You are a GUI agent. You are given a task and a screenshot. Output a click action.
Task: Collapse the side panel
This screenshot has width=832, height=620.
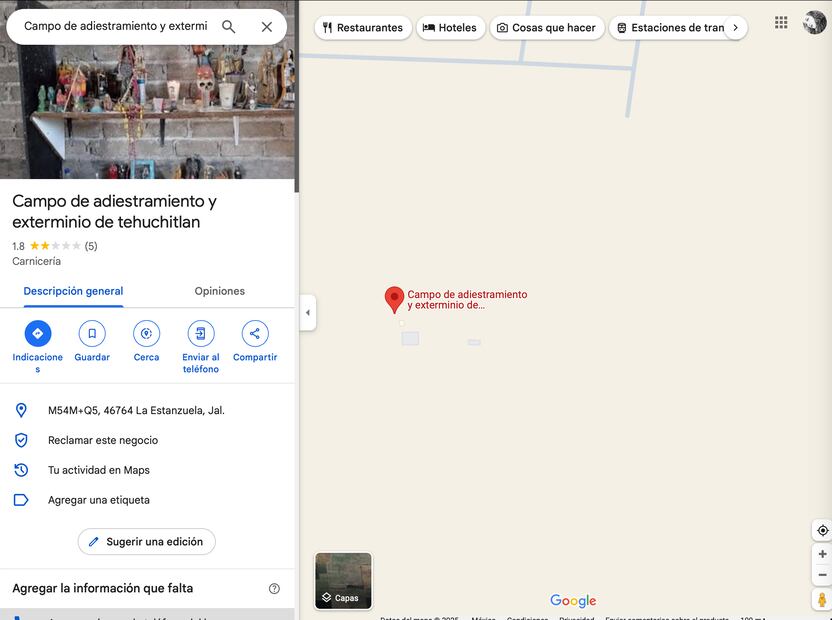click(x=307, y=313)
